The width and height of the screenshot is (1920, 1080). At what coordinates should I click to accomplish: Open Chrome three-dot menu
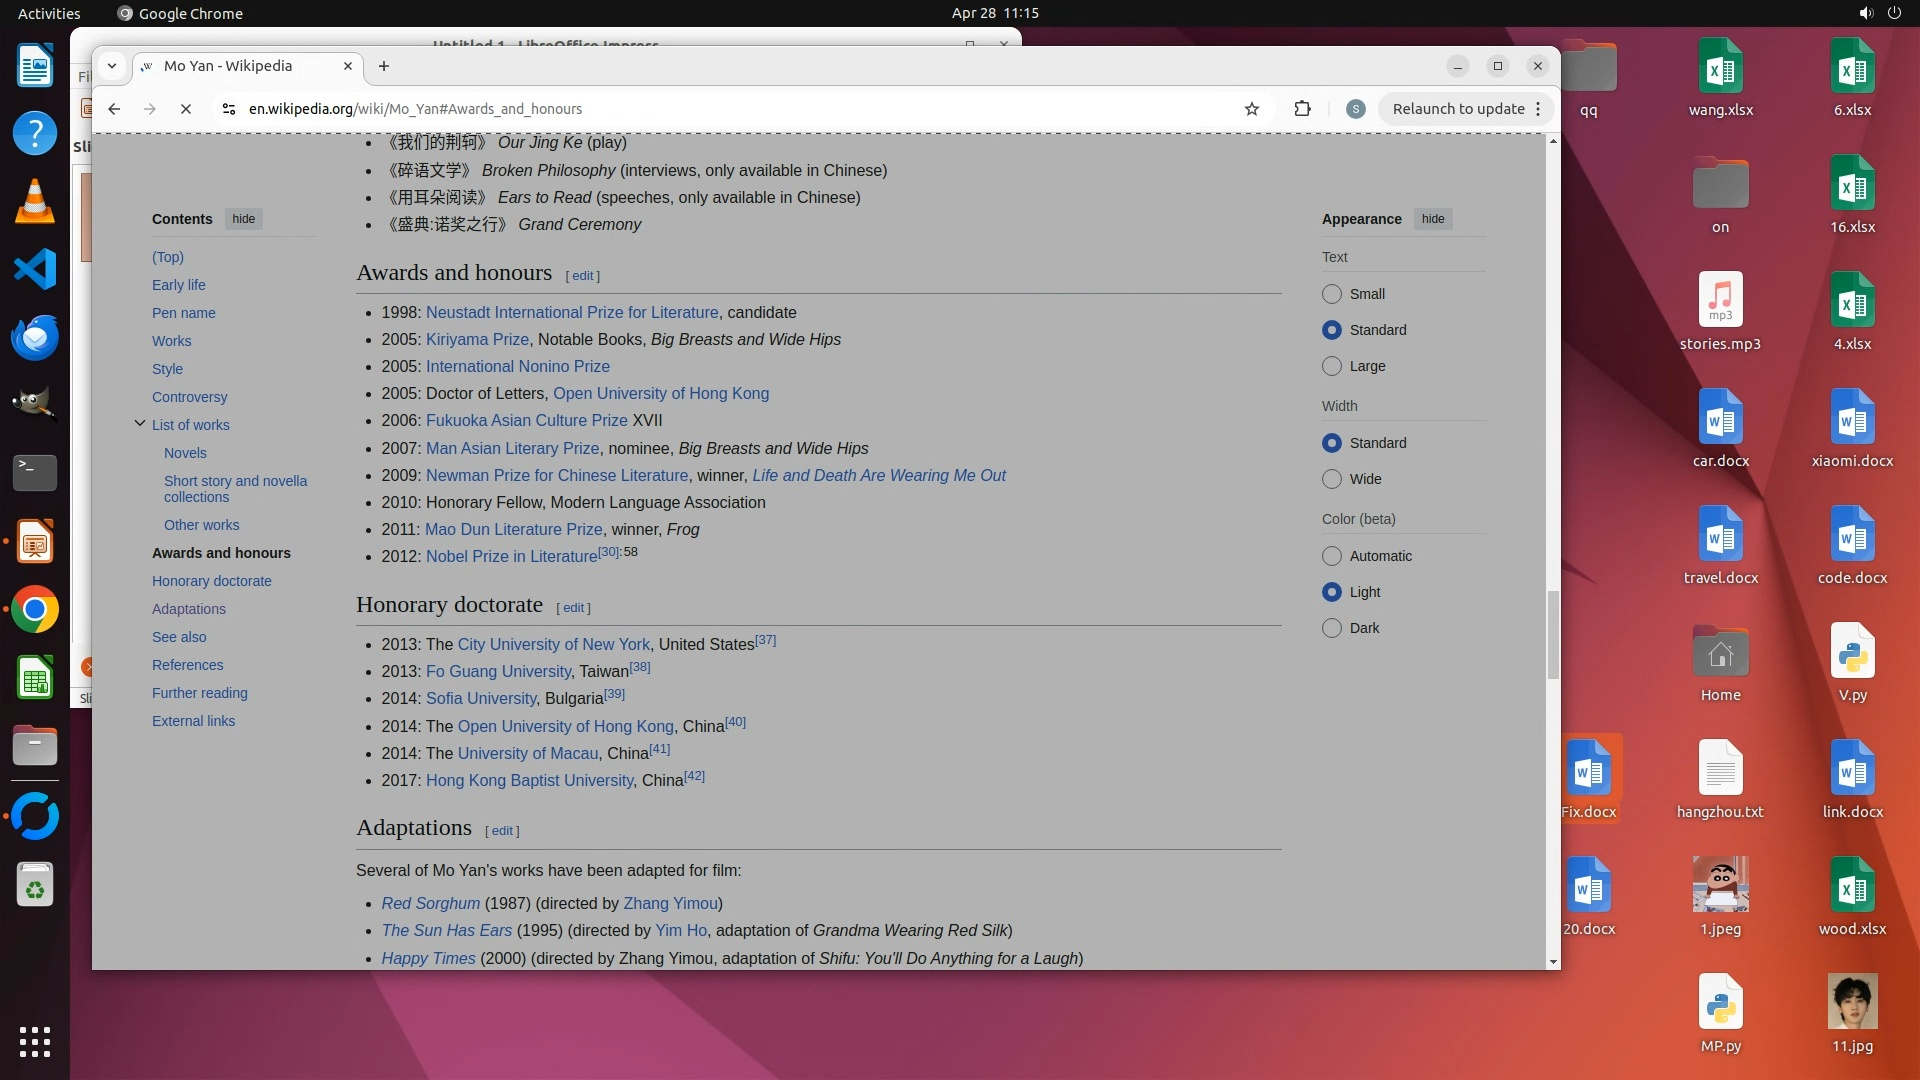pyautogui.click(x=1538, y=109)
